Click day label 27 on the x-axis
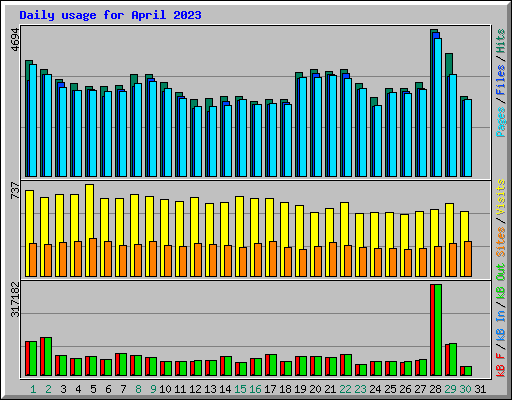The image size is (512, 400). pos(420,389)
